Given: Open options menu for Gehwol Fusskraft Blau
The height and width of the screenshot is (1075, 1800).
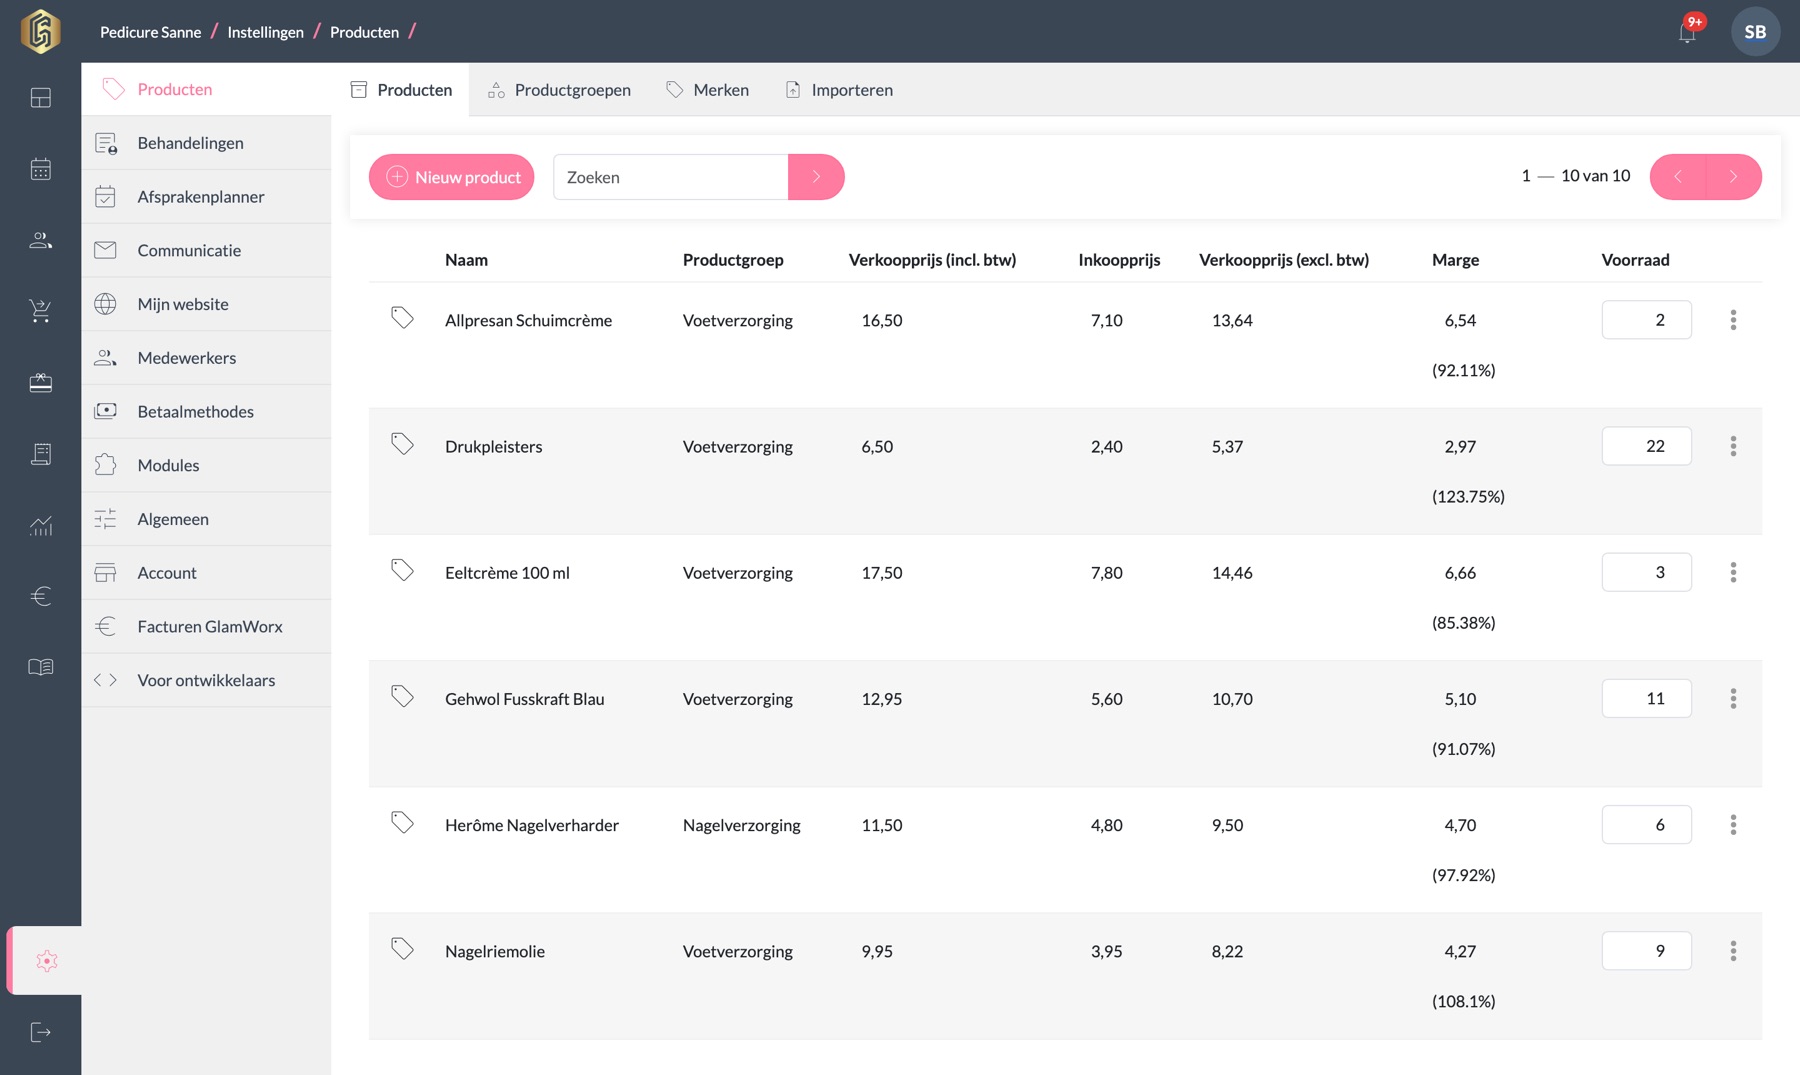Looking at the screenshot, I should [1733, 698].
